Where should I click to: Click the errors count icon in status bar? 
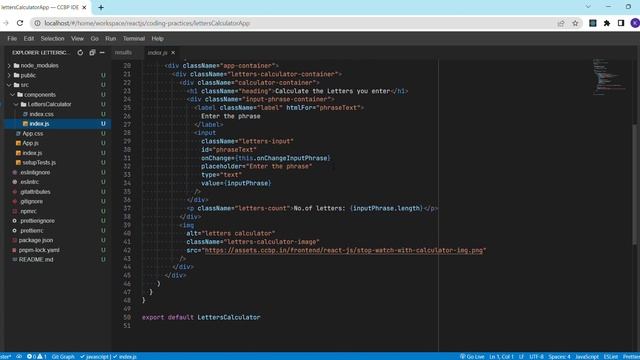tap(31, 356)
